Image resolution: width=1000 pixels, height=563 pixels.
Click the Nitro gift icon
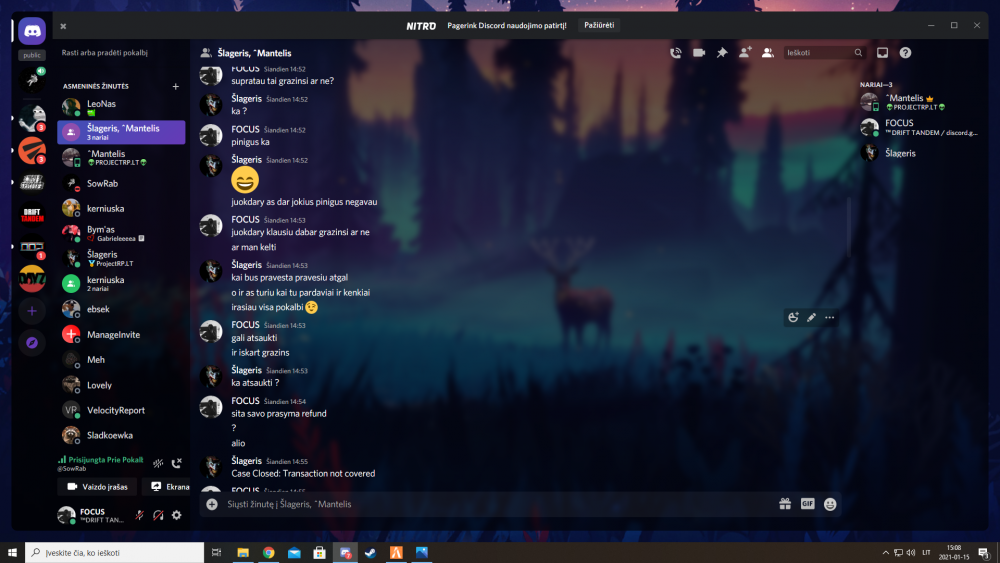(x=785, y=504)
